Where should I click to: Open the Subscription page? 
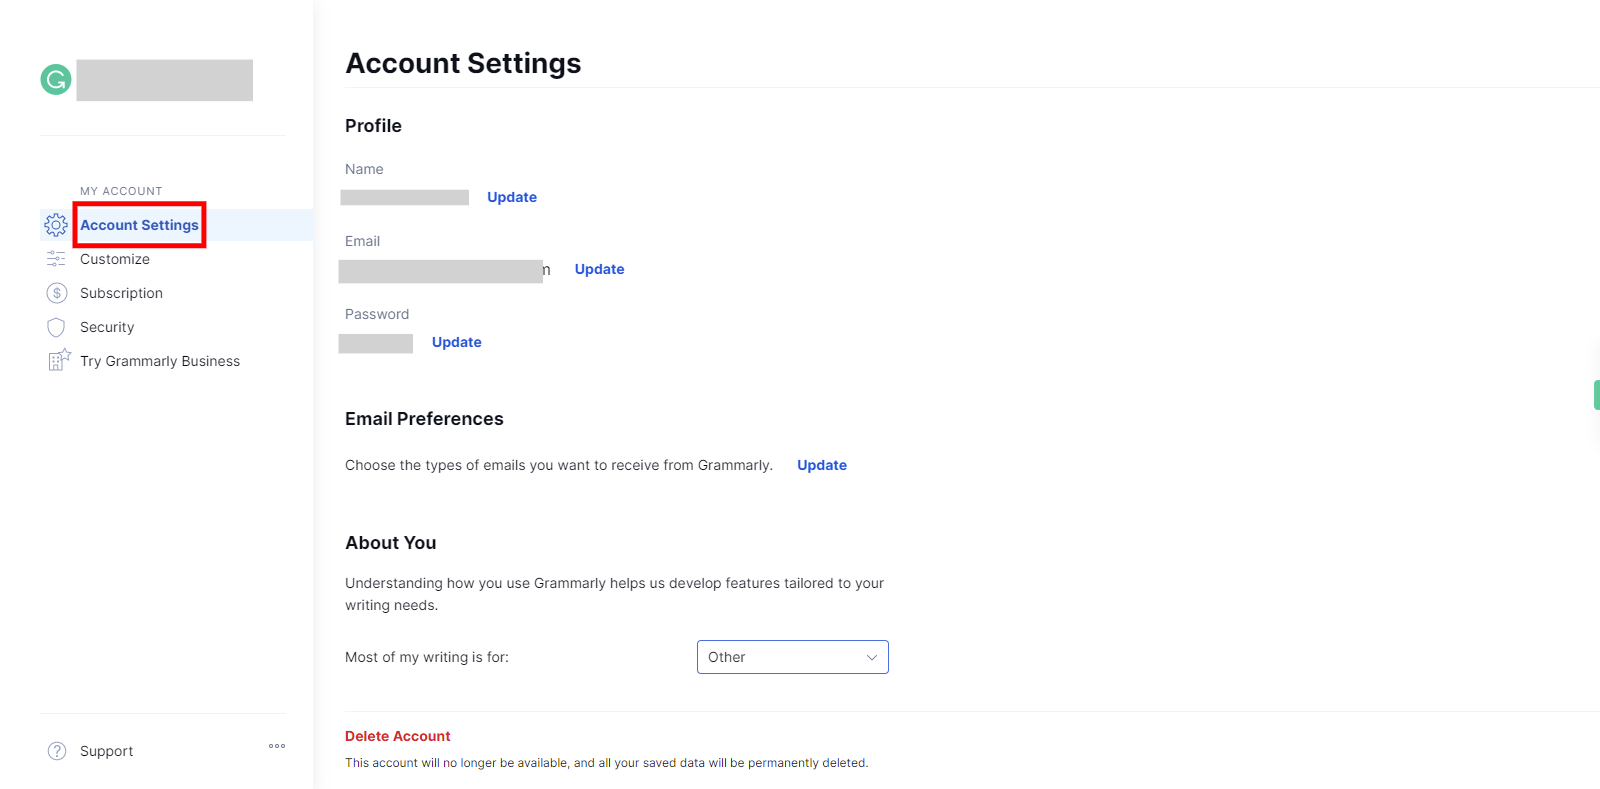pyautogui.click(x=121, y=293)
